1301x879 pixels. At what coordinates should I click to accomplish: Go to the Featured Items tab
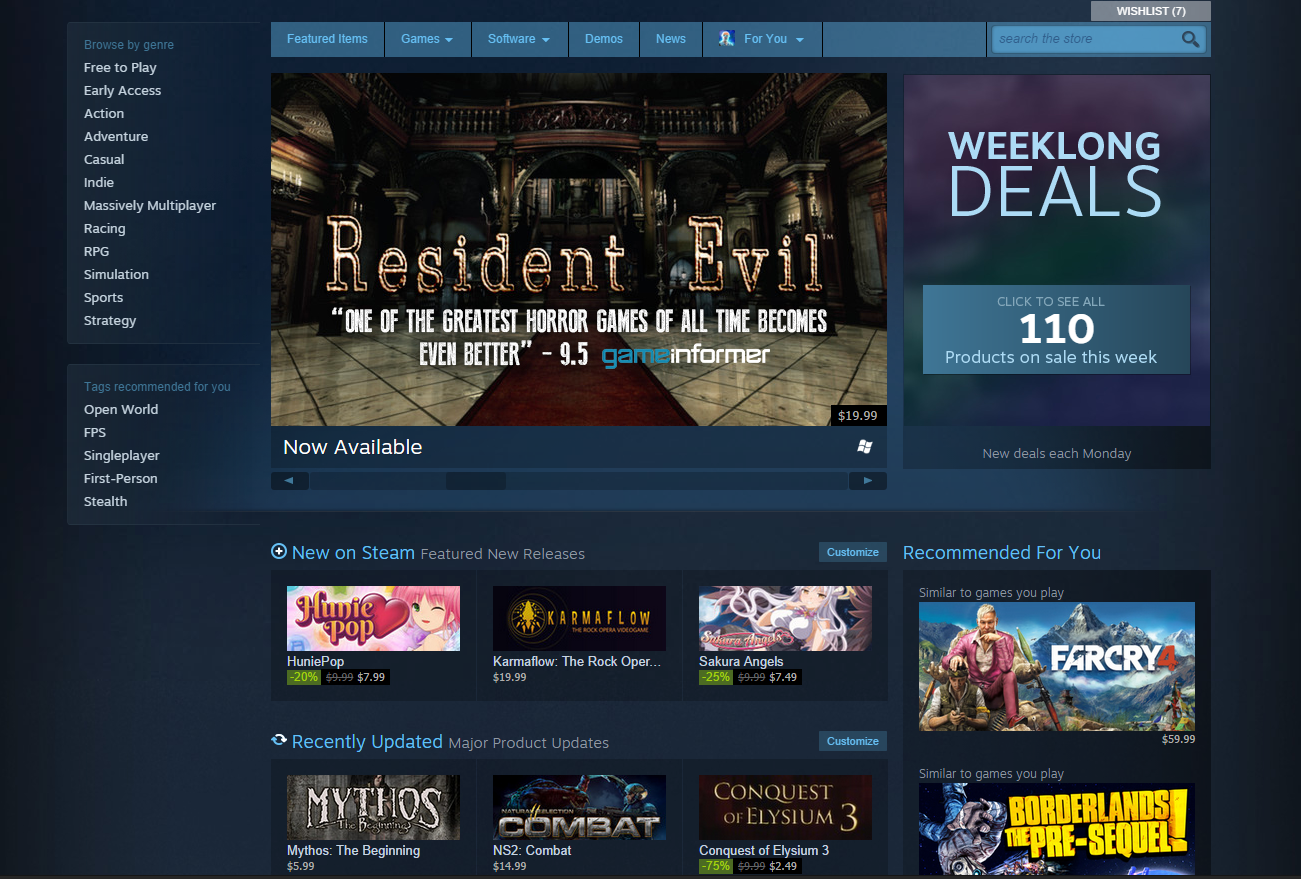(327, 39)
